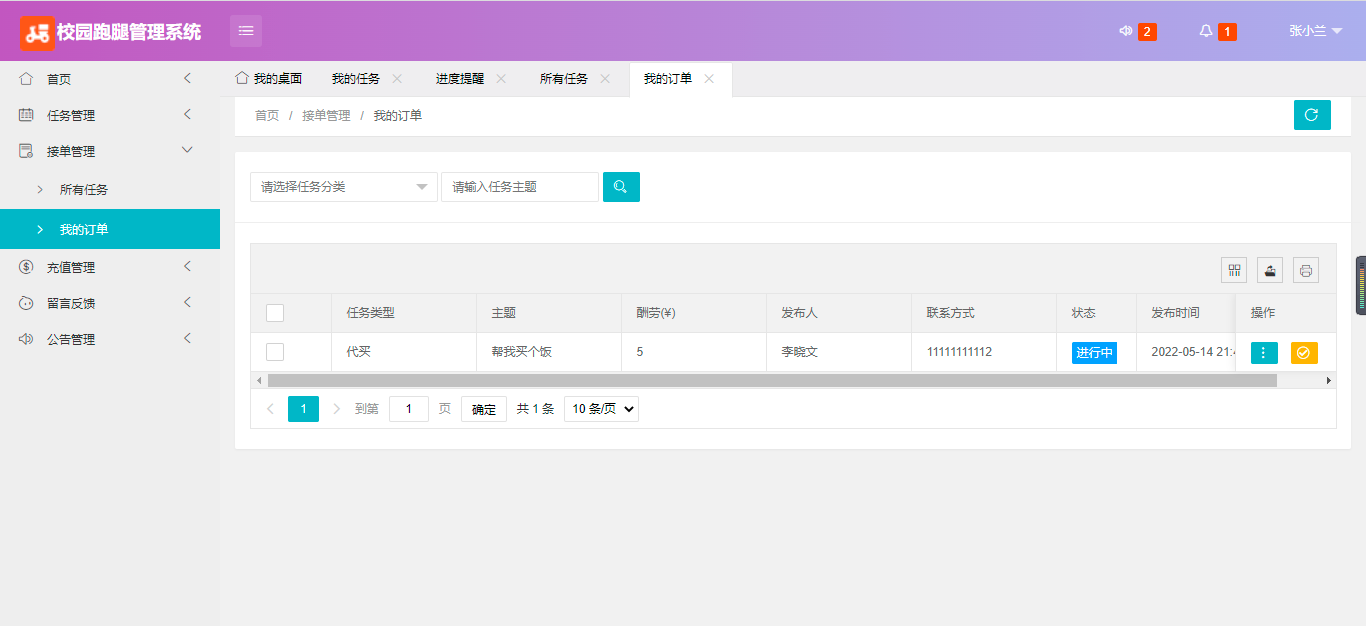Viewport: 1366px width, 626px height.
Task: Check the checkbox for the 代买 row
Action: (x=275, y=352)
